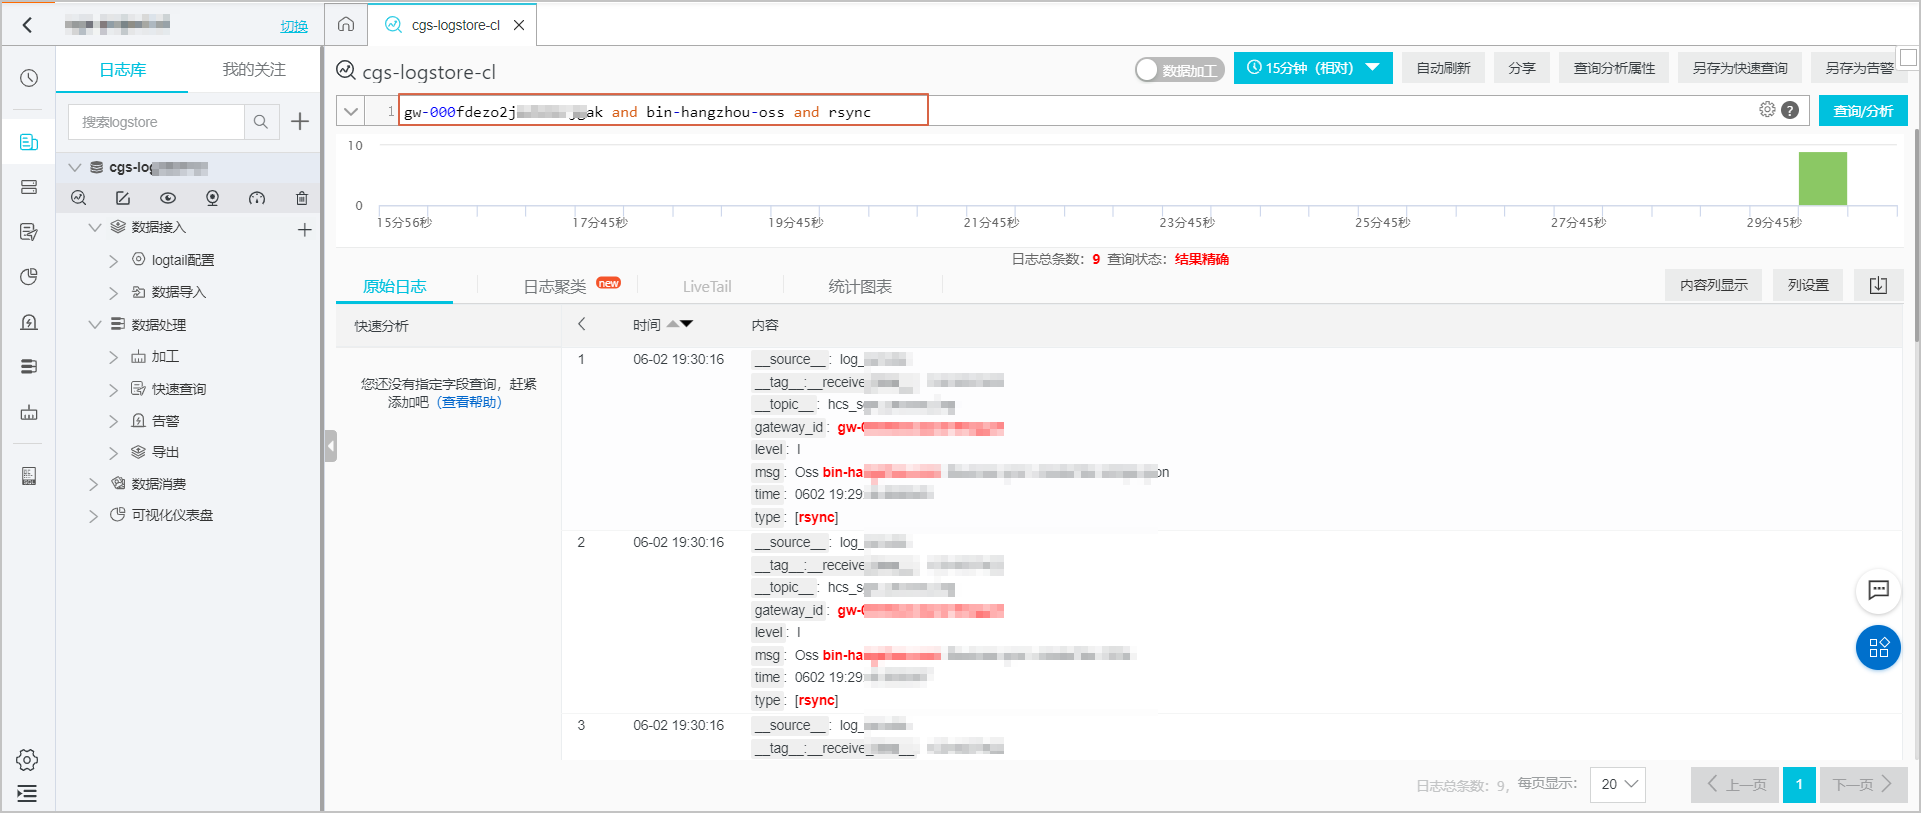Expand the query box dropdown arrow
1921x813 pixels.
pyautogui.click(x=350, y=111)
